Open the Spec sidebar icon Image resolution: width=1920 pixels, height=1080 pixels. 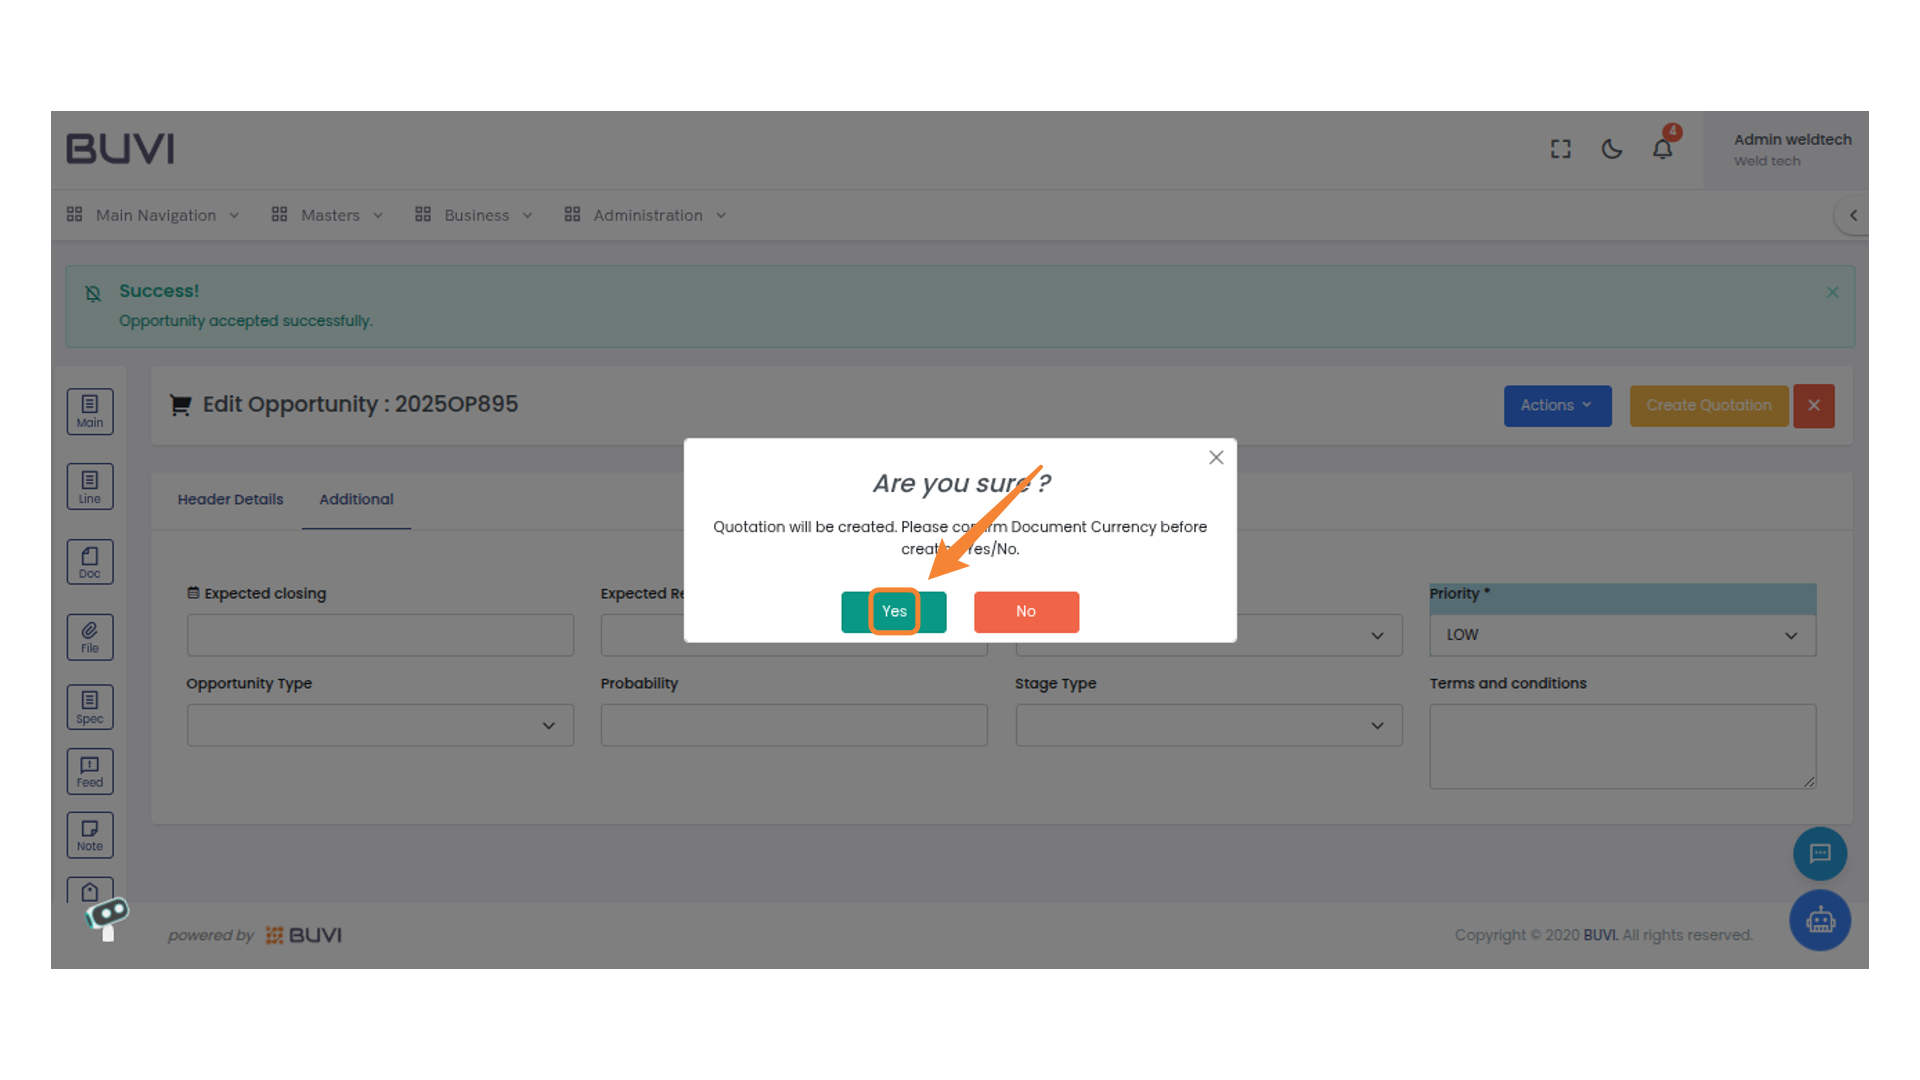(x=90, y=707)
